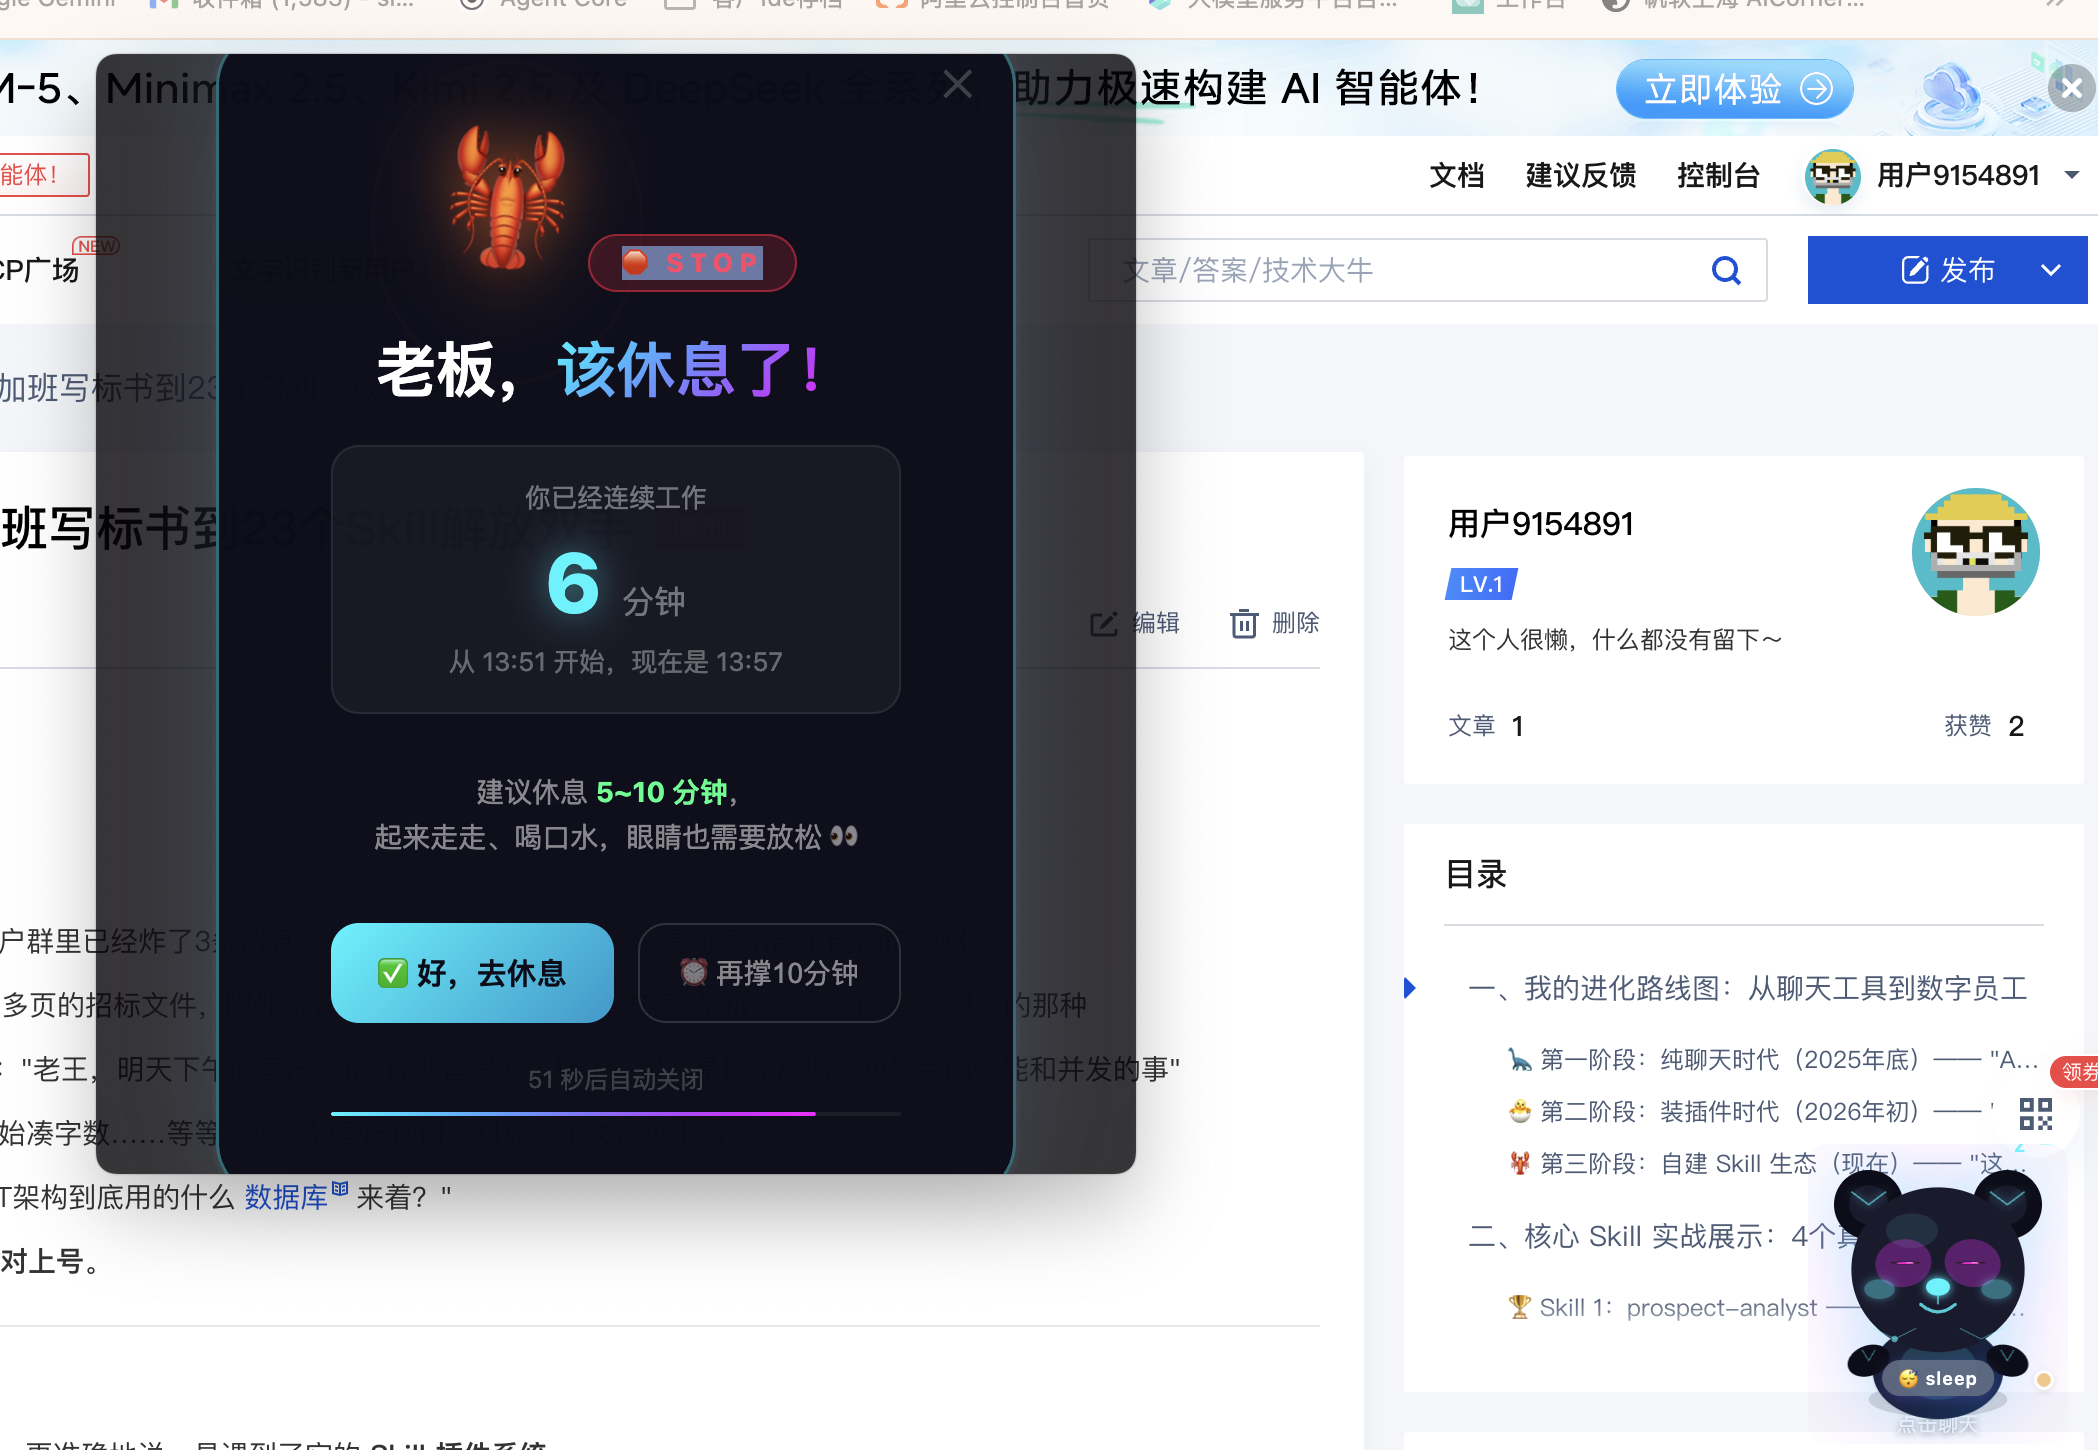Select the edit pencil icon beside the article
This screenshot has width=2098, height=1450.
point(1104,623)
